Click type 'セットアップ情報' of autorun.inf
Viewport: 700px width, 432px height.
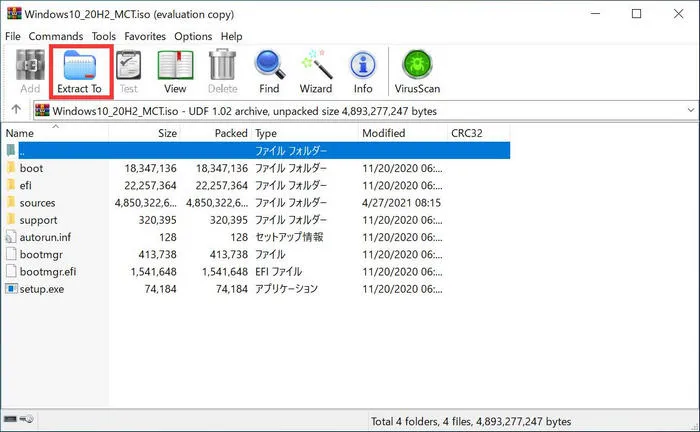coord(289,237)
